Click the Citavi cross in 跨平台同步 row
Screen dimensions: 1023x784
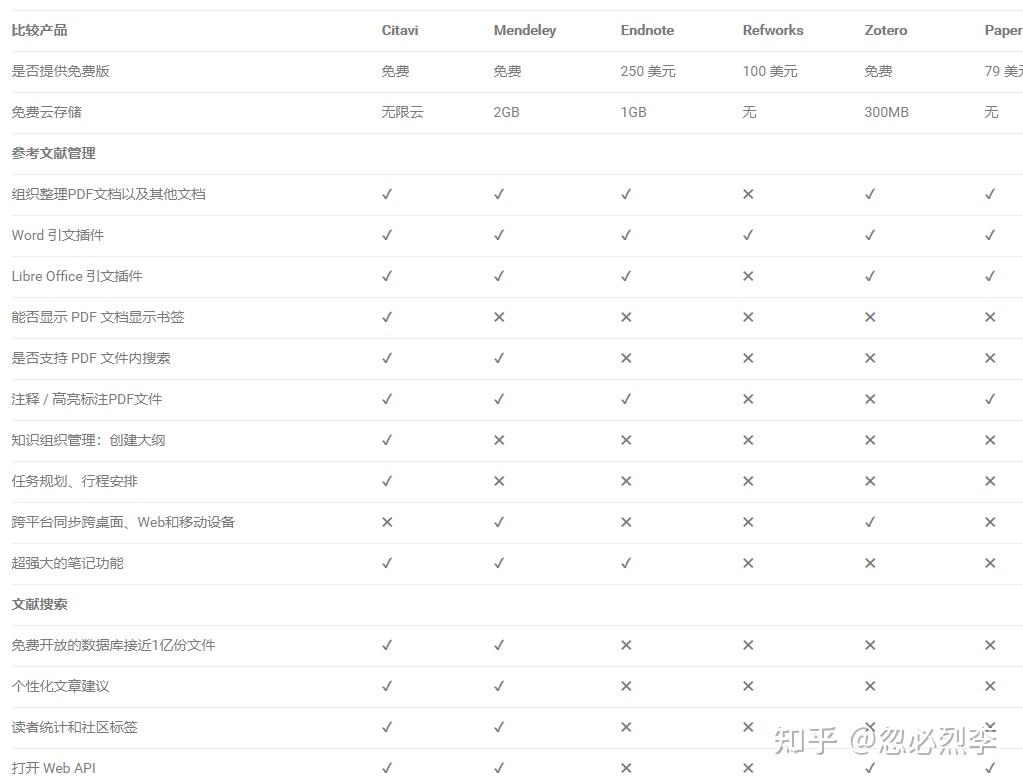[387, 522]
